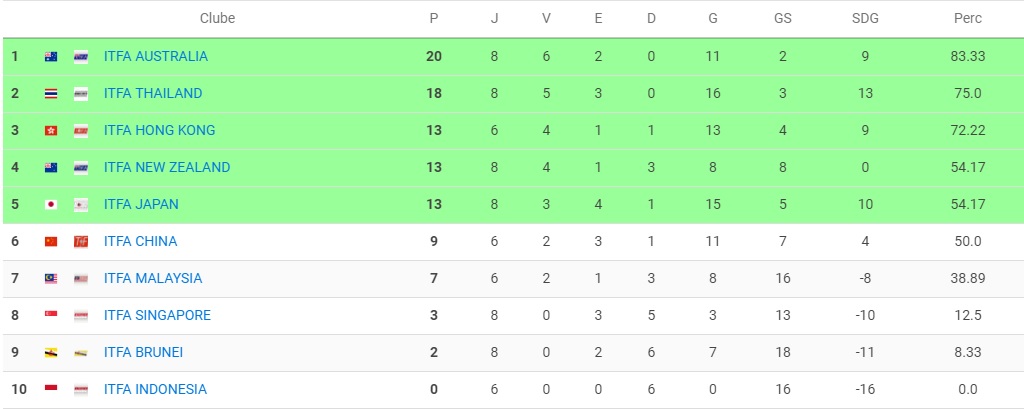This screenshot has width=1024, height=409.
Task: Click the Thailand country flag icon
Action: coord(51,94)
